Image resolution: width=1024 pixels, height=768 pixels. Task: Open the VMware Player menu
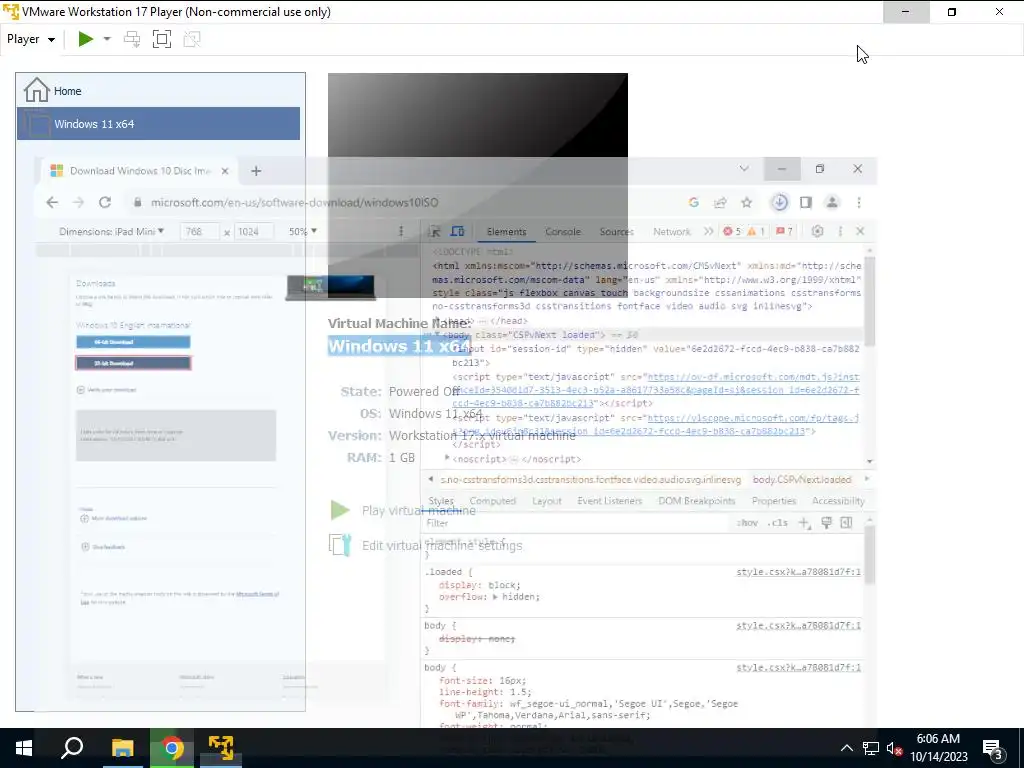[31, 39]
